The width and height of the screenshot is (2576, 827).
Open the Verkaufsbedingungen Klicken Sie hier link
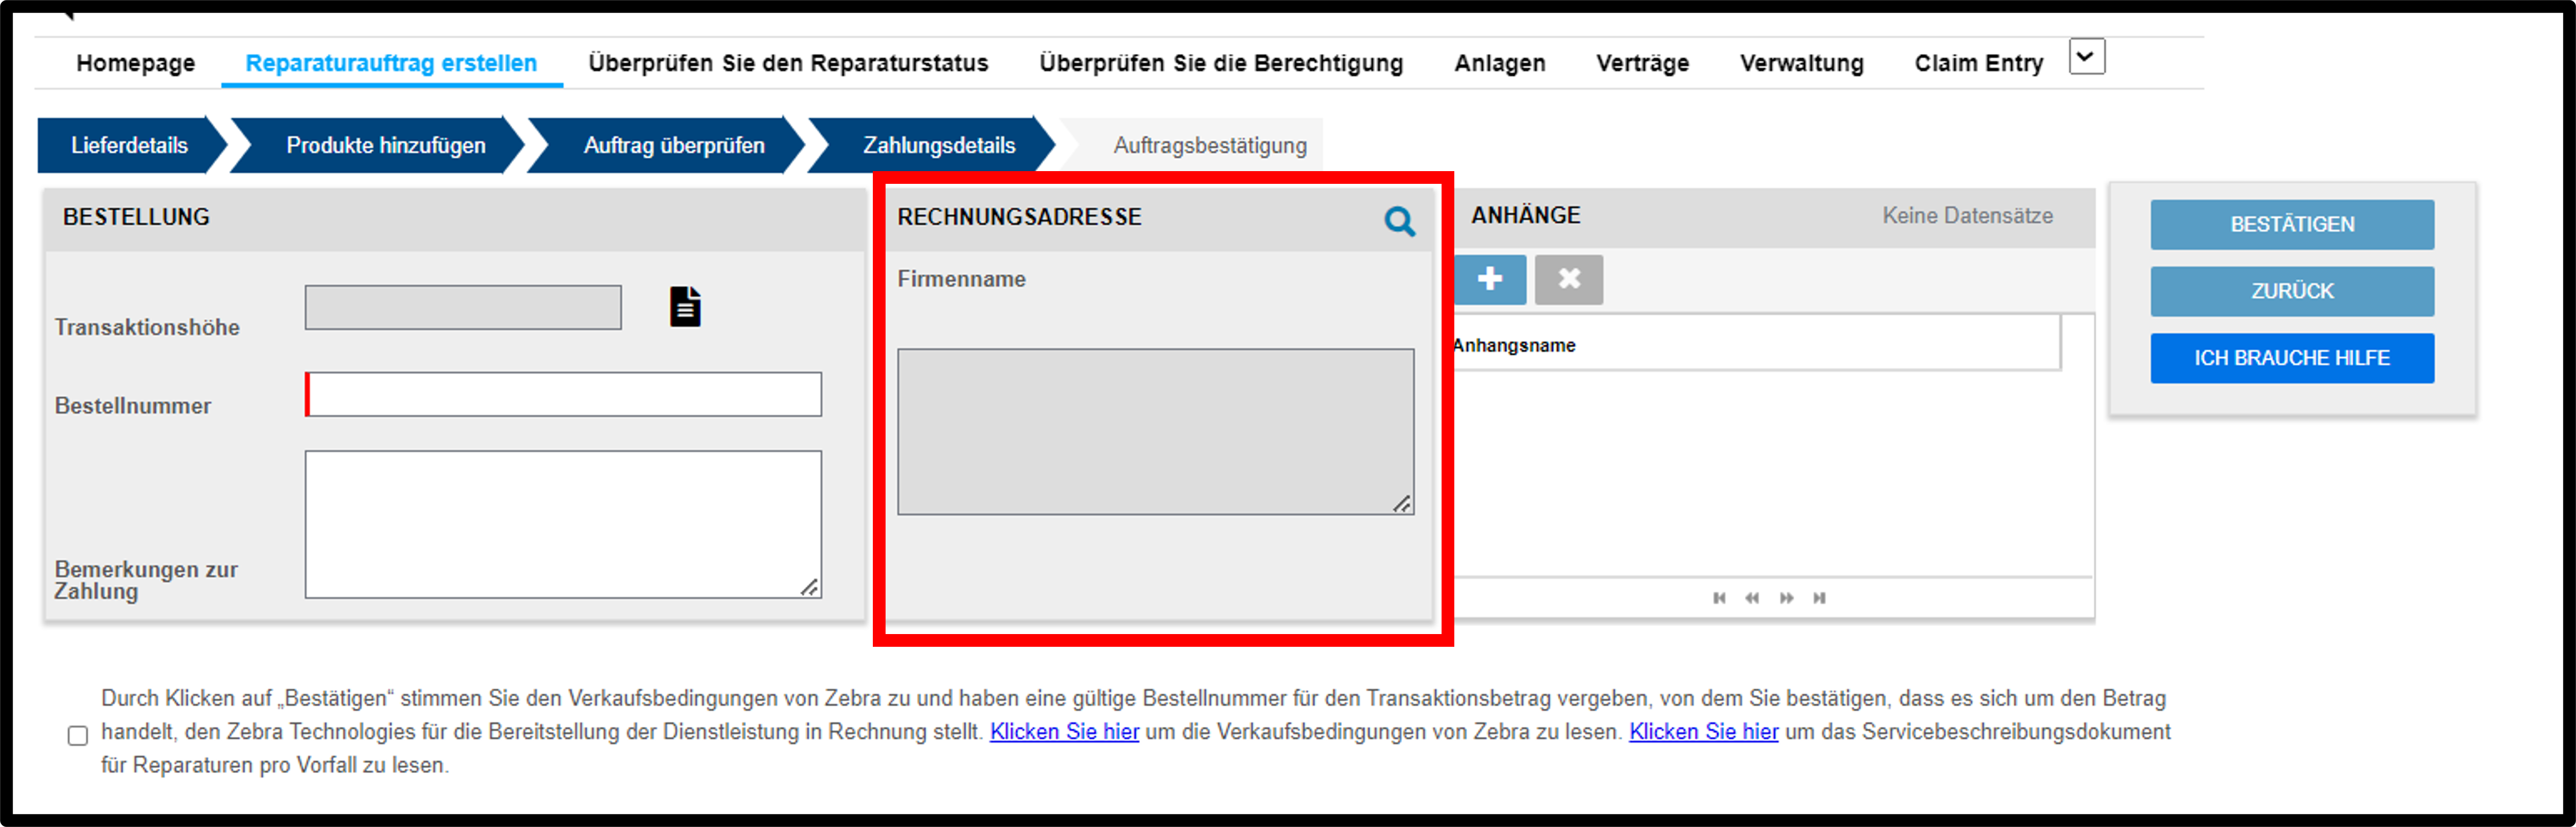click(x=1064, y=732)
